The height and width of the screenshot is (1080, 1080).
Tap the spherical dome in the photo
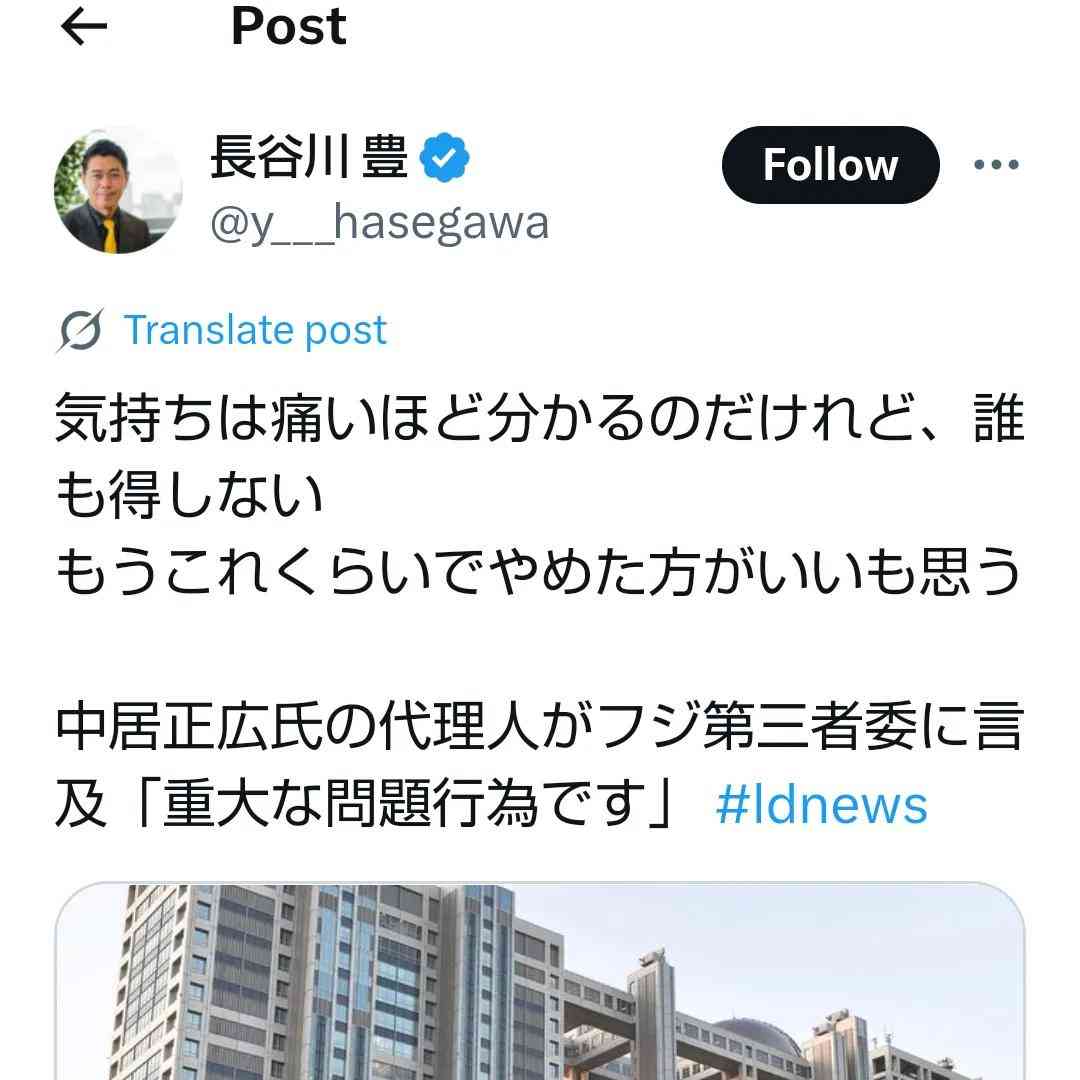click(x=758, y=1040)
